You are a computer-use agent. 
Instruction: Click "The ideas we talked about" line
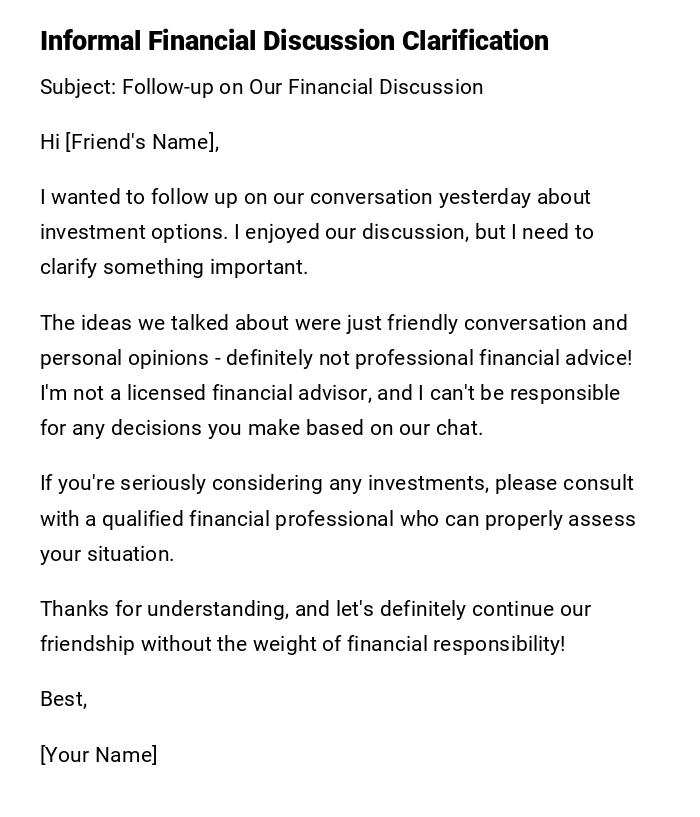click(x=153, y=323)
